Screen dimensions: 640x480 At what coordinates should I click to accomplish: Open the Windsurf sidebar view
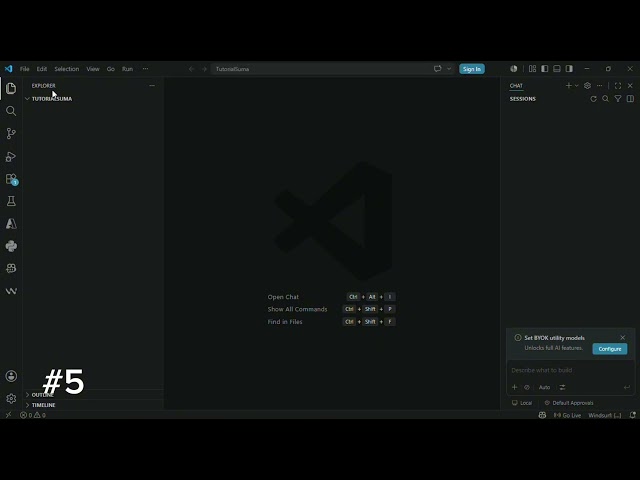point(11,291)
